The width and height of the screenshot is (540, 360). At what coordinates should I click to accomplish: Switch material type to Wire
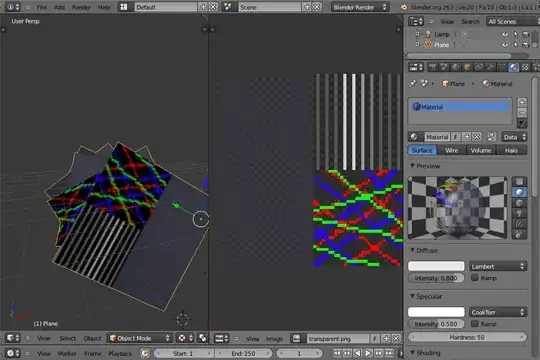coord(451,150)
